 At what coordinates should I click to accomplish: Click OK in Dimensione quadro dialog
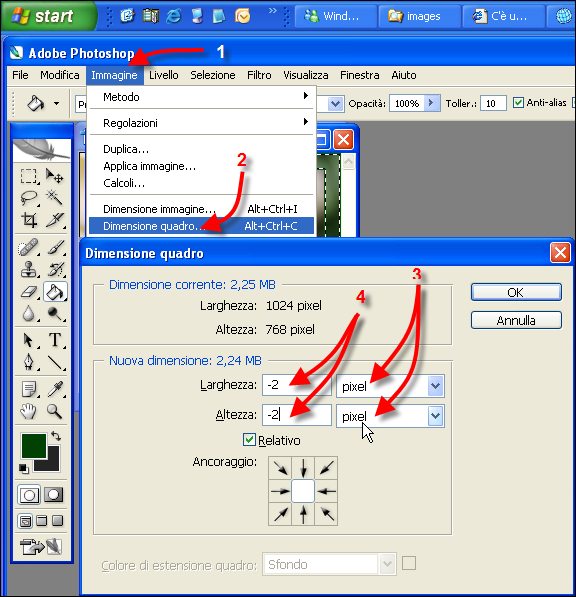(516, 292)
